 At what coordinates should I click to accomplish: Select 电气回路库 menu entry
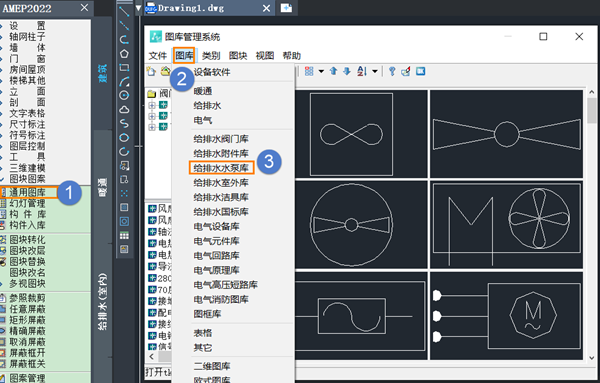[216, 256]
